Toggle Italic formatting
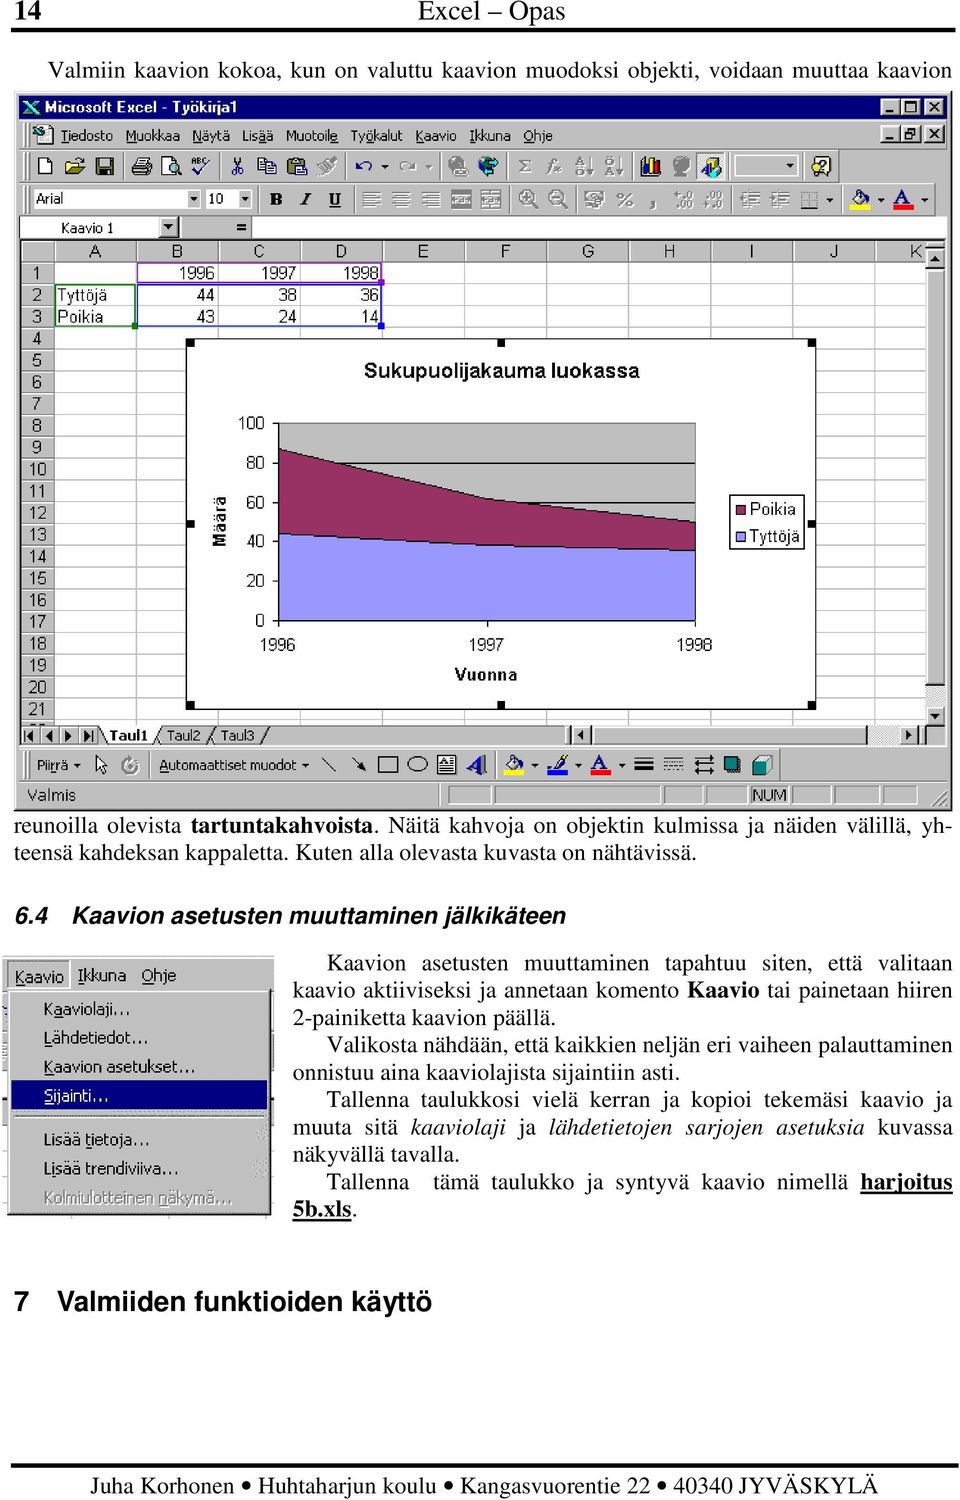Screen dimensions: 960x1500 click(305, 199)
